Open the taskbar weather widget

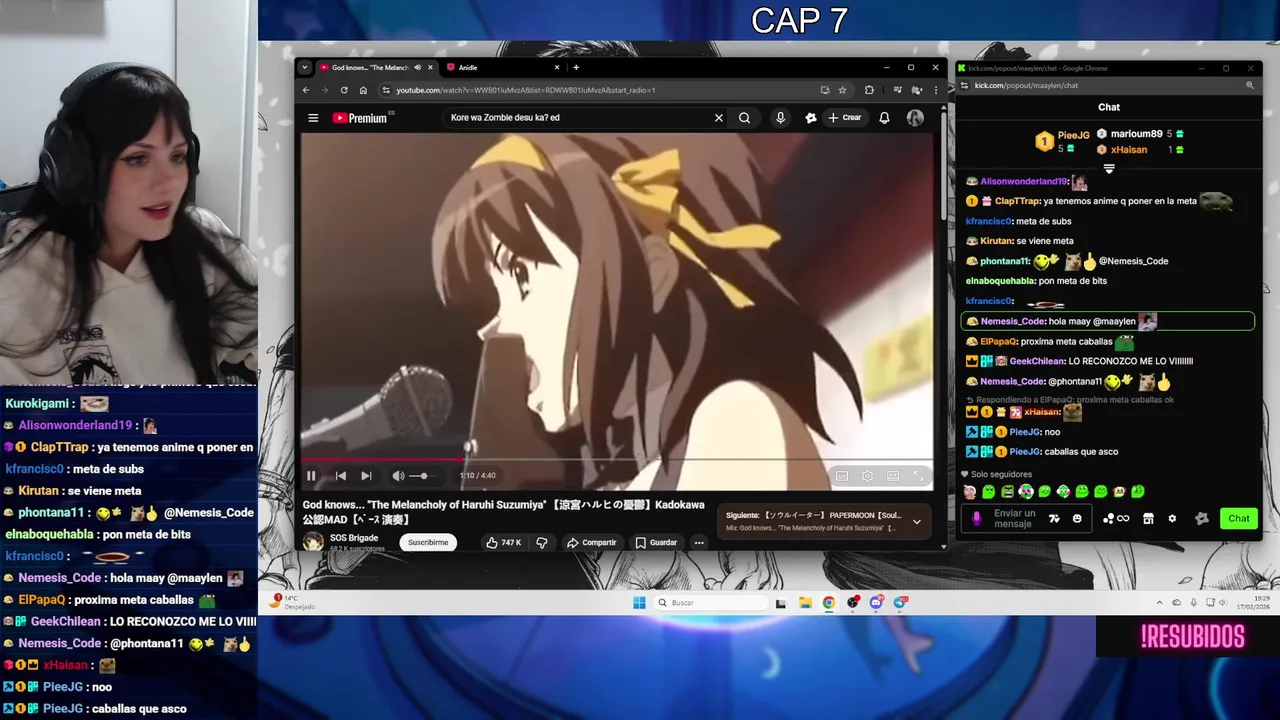pyautogui.click(x=293, y=601)
